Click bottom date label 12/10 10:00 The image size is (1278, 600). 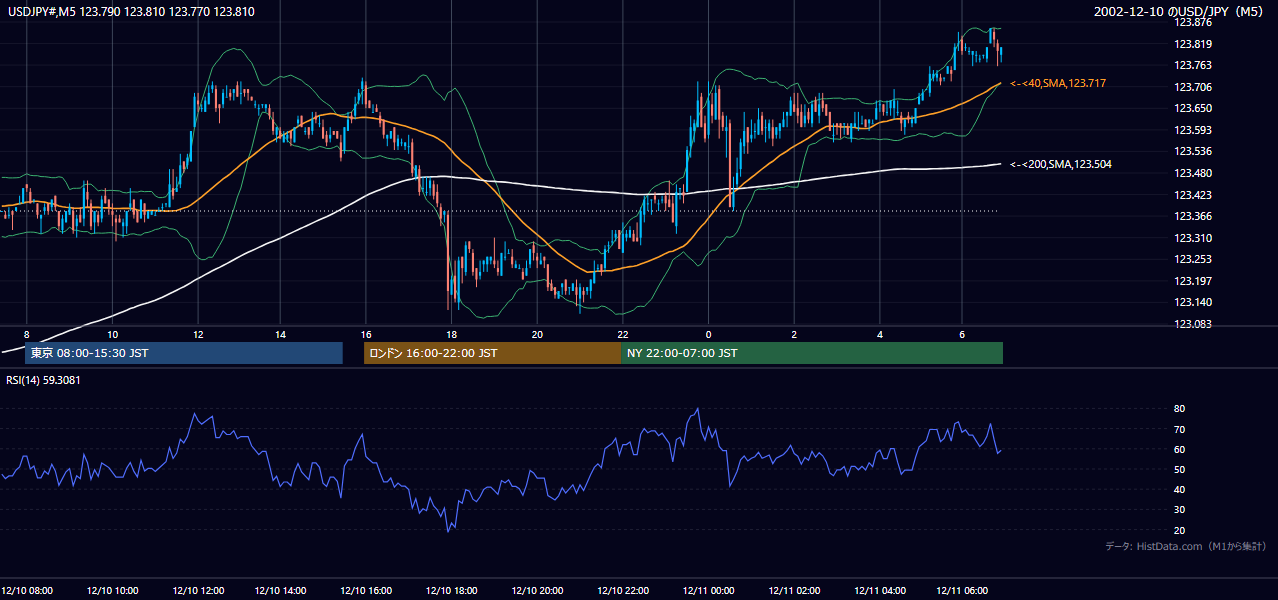point(112,591)
